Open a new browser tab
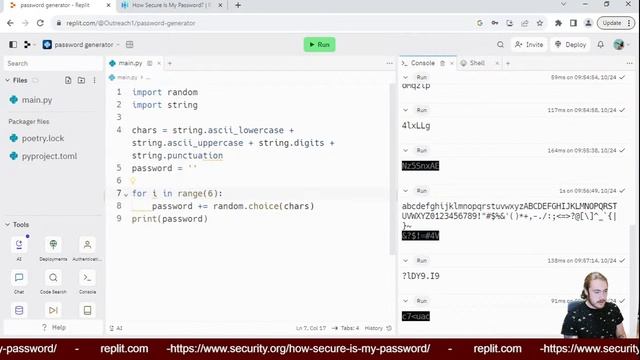This screenshot has width=640, height=360. click(x=238, y=5)
